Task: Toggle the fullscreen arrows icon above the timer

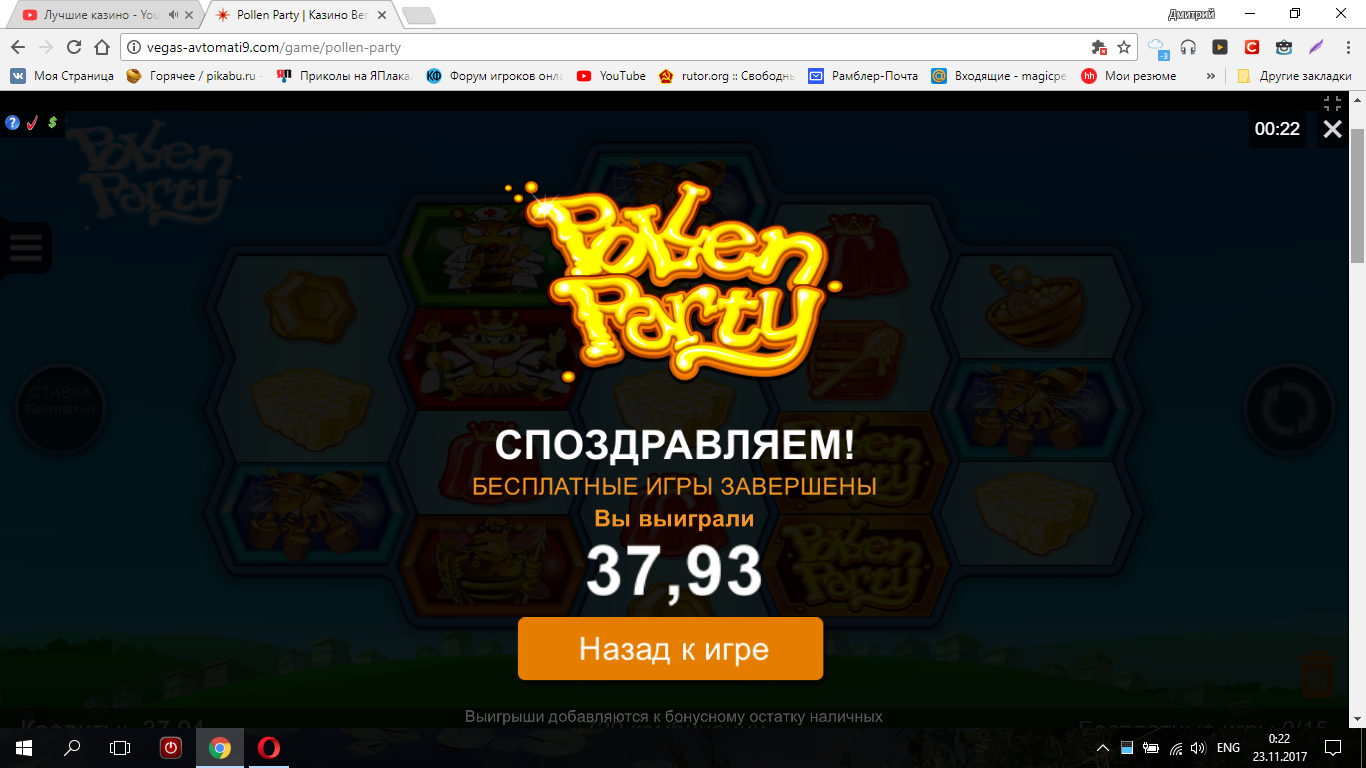Action: (1332, 103)
